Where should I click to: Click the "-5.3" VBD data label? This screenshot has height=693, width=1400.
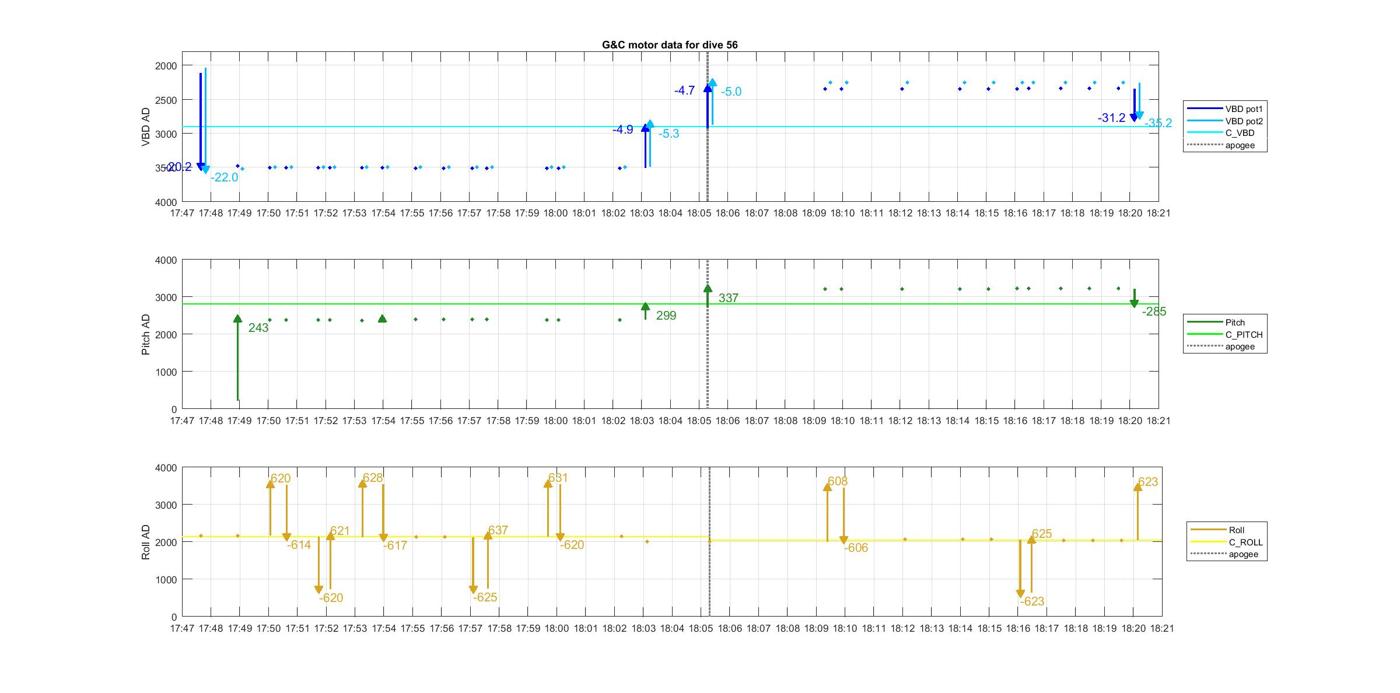(669, 134)
